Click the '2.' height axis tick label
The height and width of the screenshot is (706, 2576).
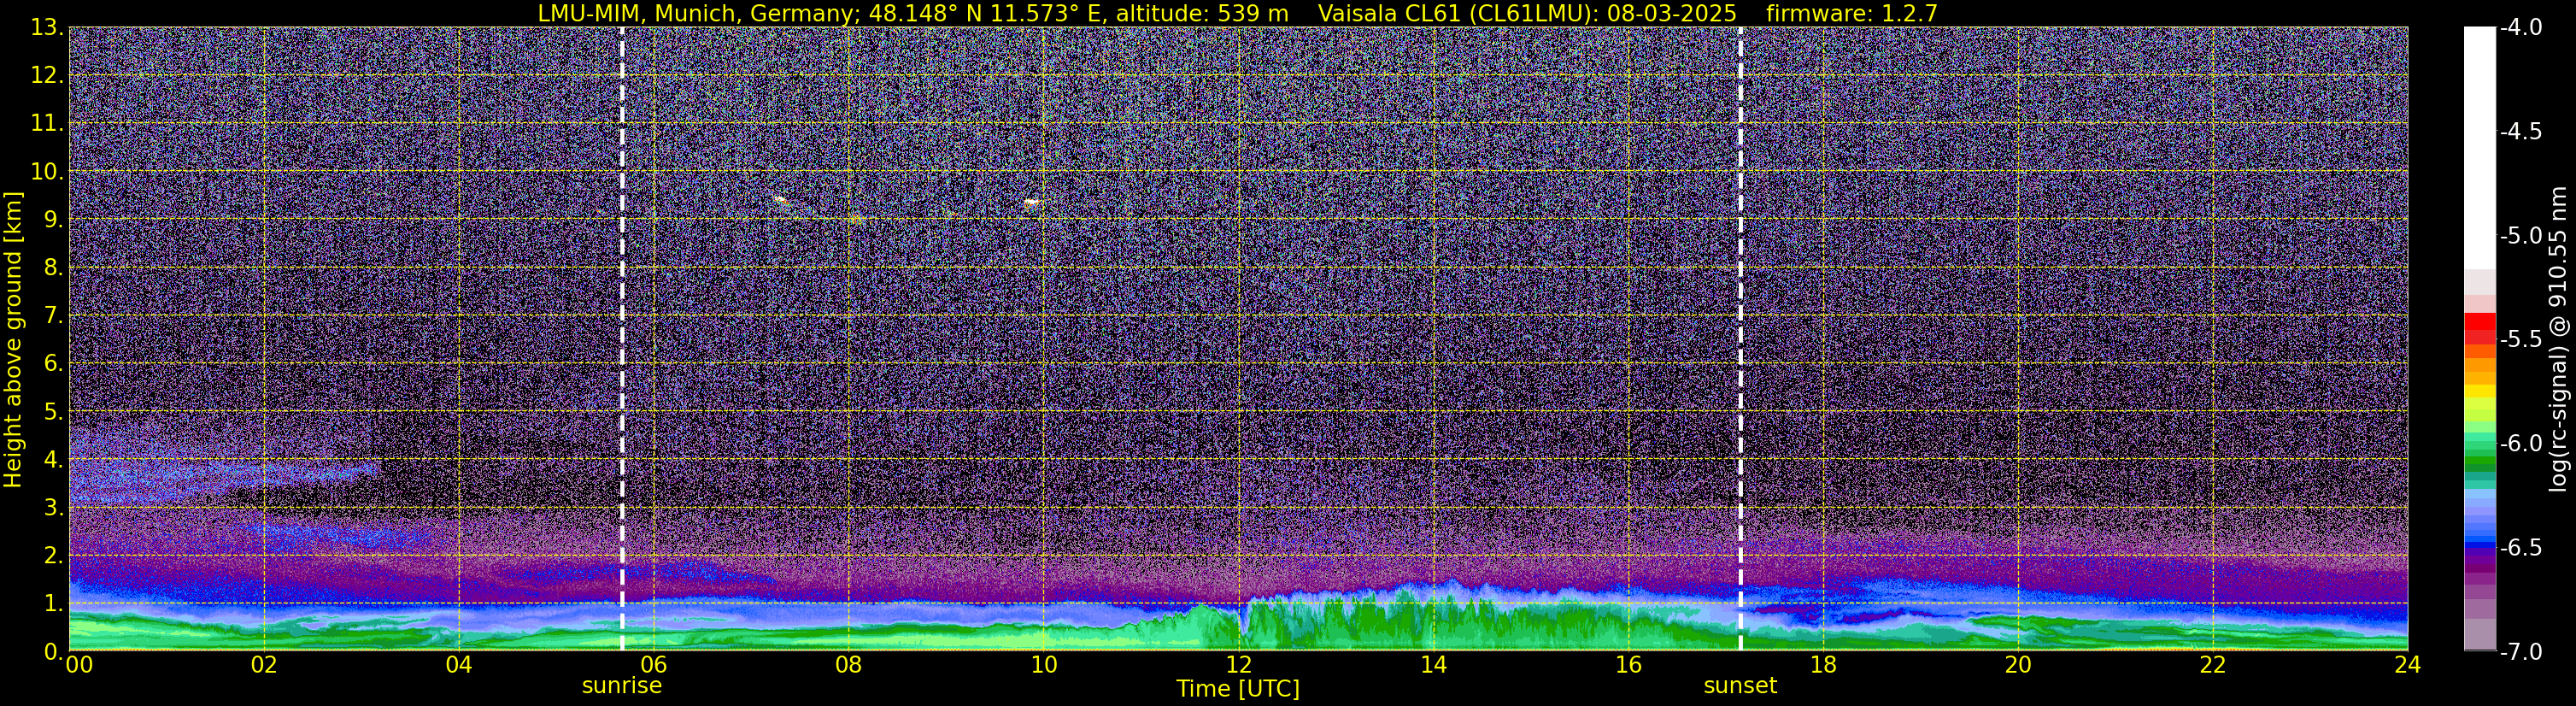point(53,556)
